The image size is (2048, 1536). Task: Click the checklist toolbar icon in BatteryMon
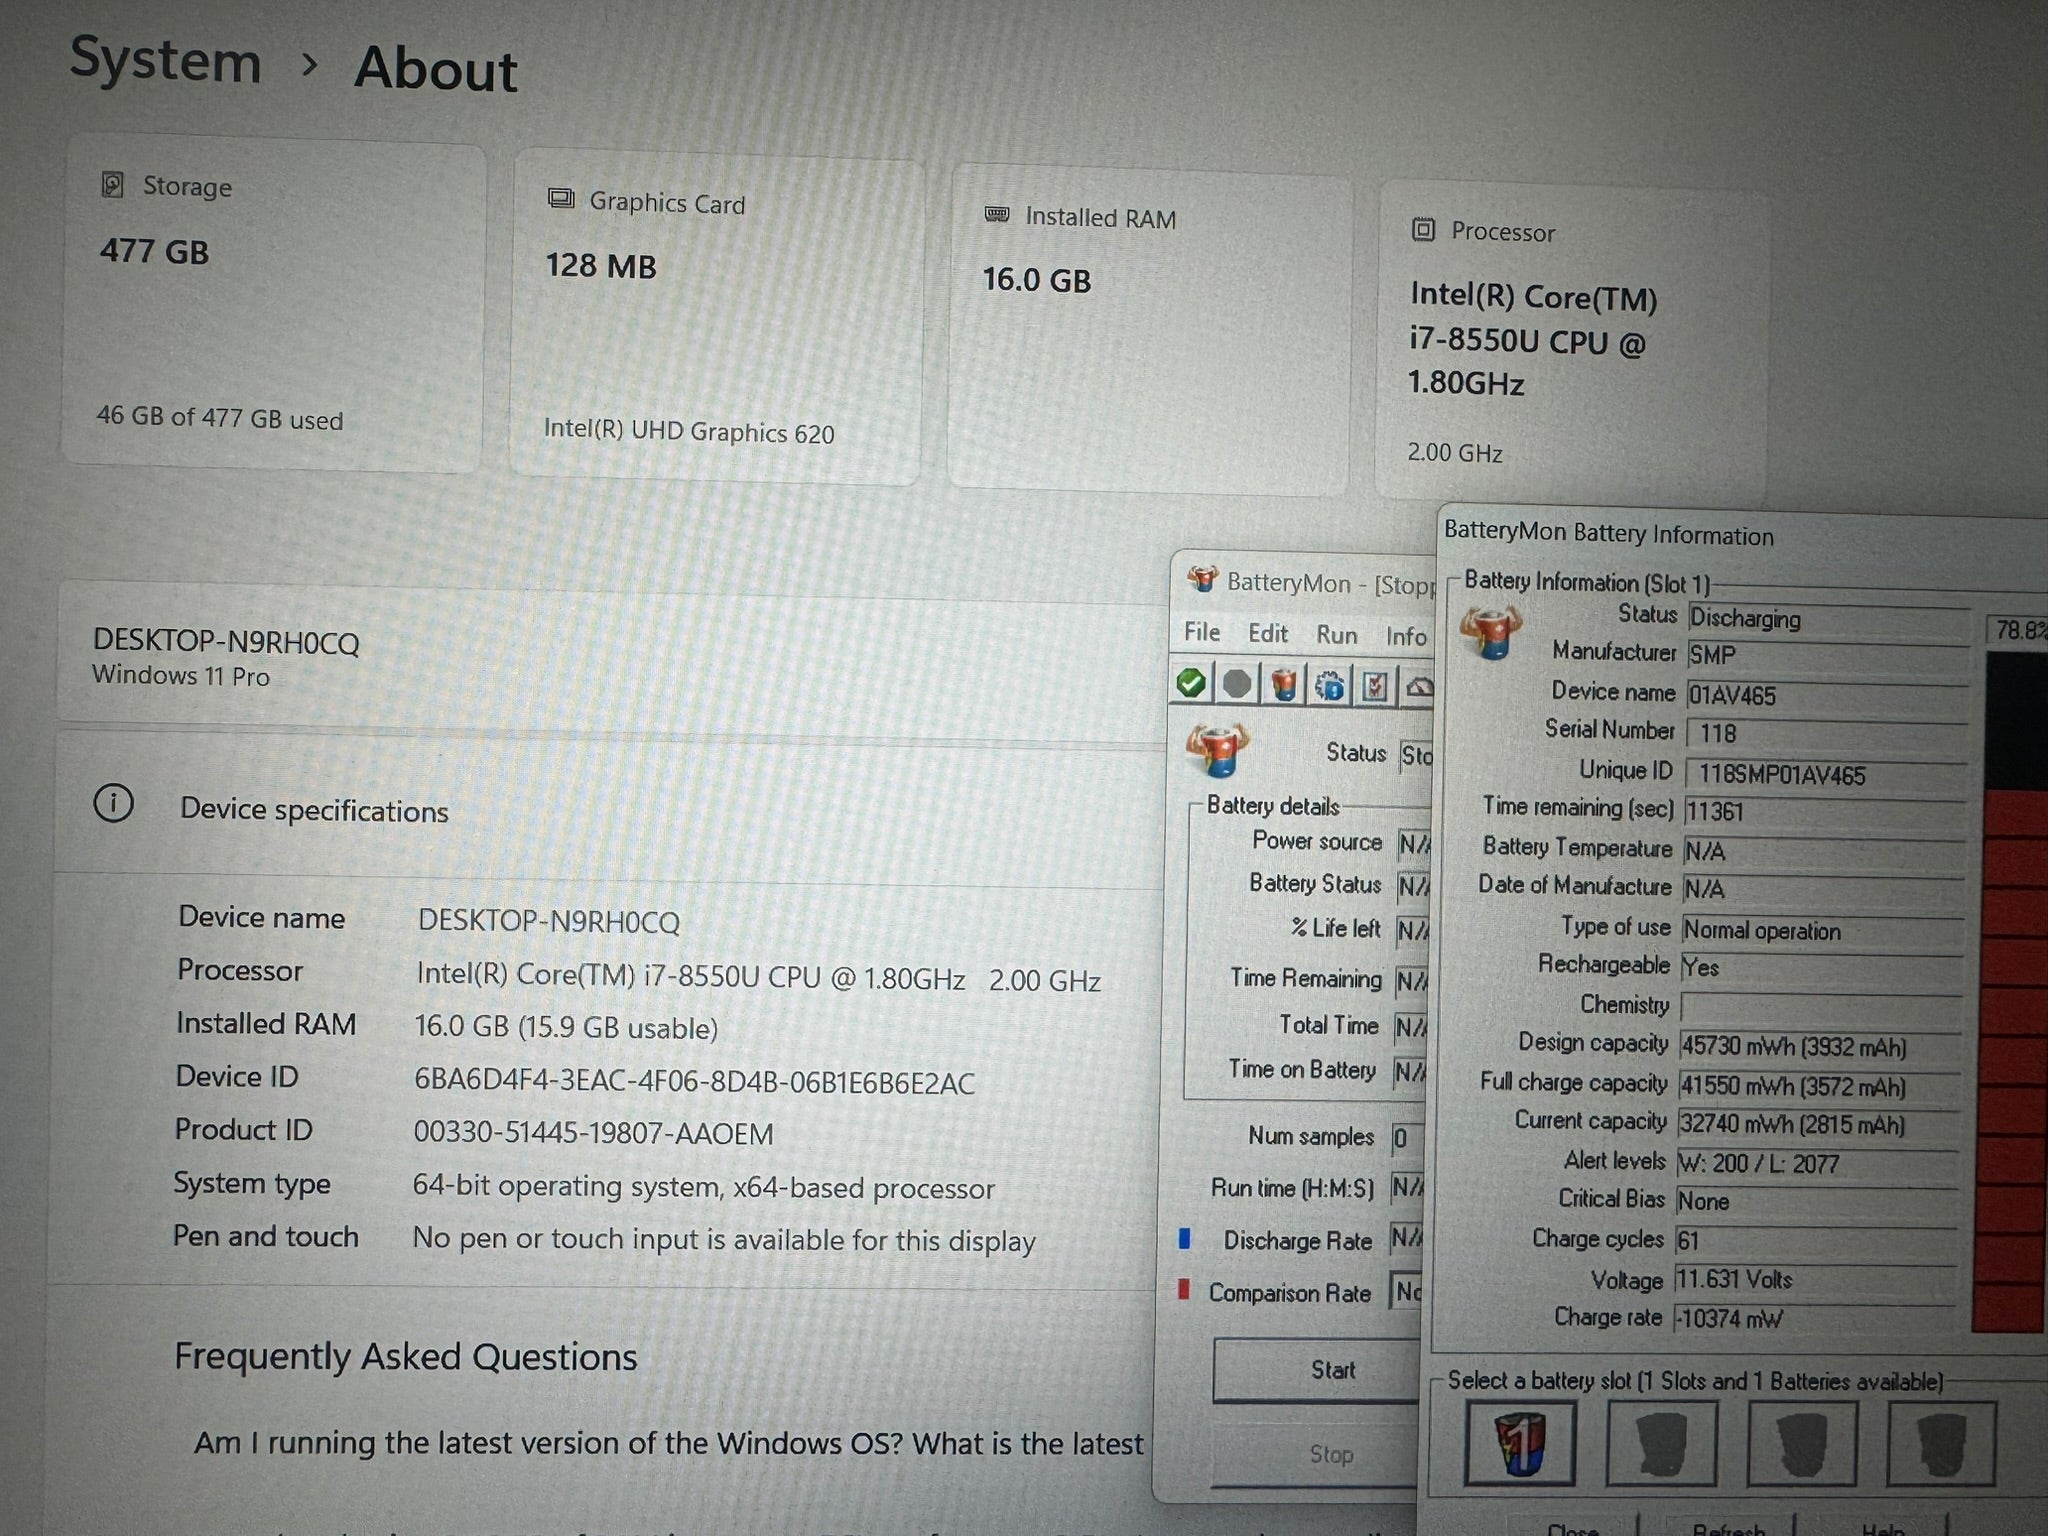[1376, 686]
